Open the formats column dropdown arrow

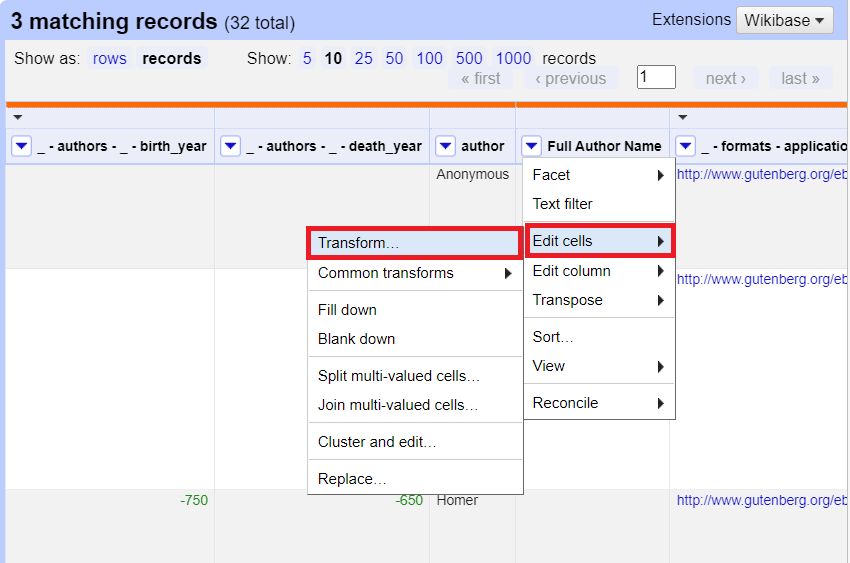(685, 147)
